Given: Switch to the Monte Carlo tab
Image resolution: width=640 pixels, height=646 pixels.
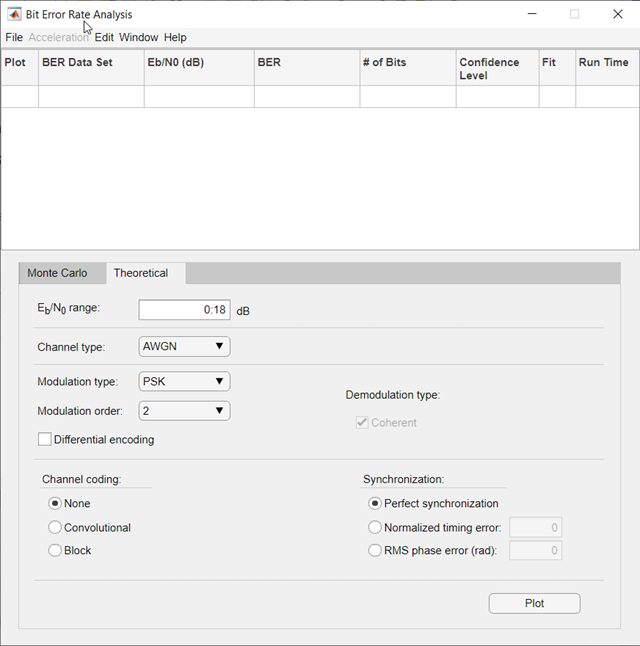Looking at the screenshot, I should coord(57,273).
